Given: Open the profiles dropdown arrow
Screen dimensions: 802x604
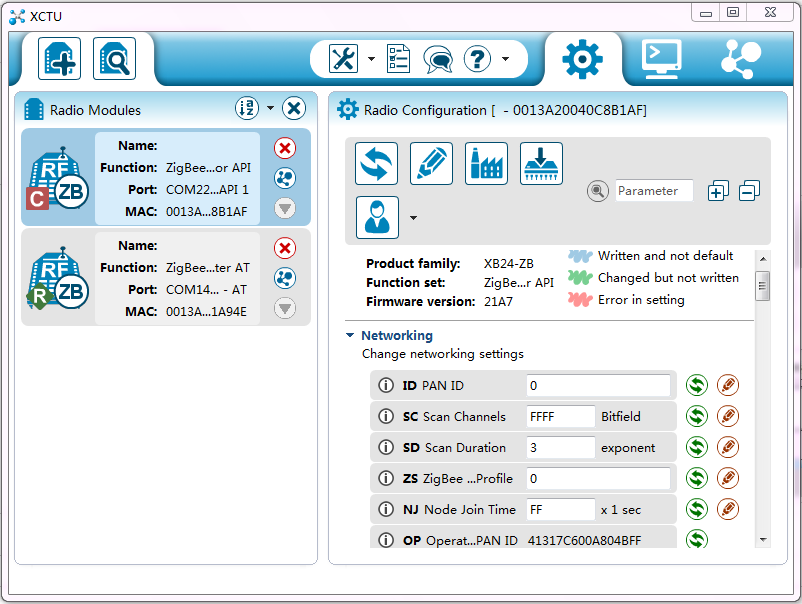Looking at the screenshot, I should [413, 218].
